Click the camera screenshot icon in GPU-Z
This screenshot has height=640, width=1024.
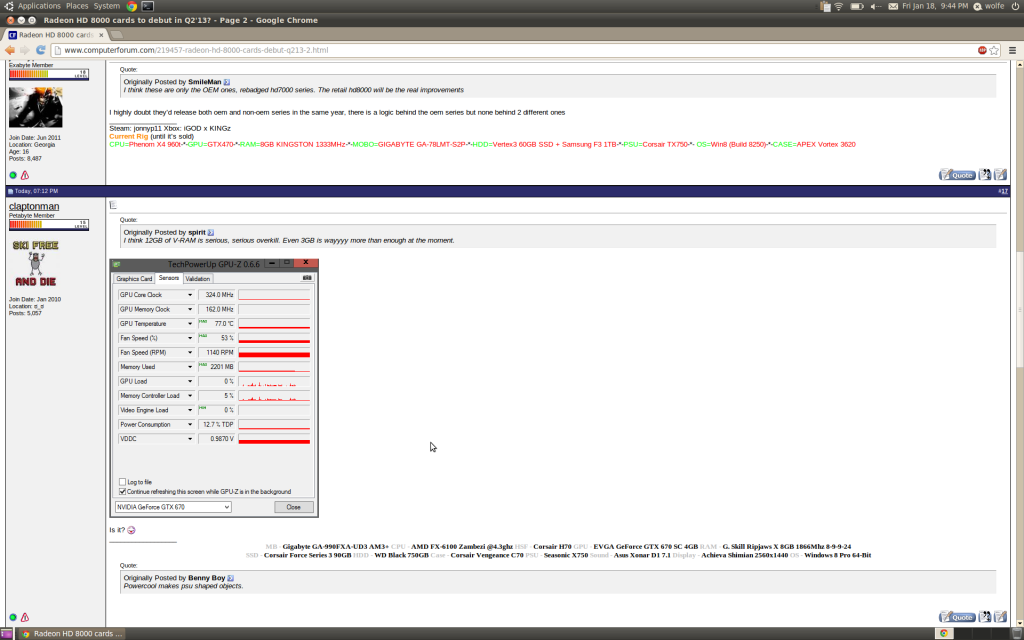click(306, 276)
